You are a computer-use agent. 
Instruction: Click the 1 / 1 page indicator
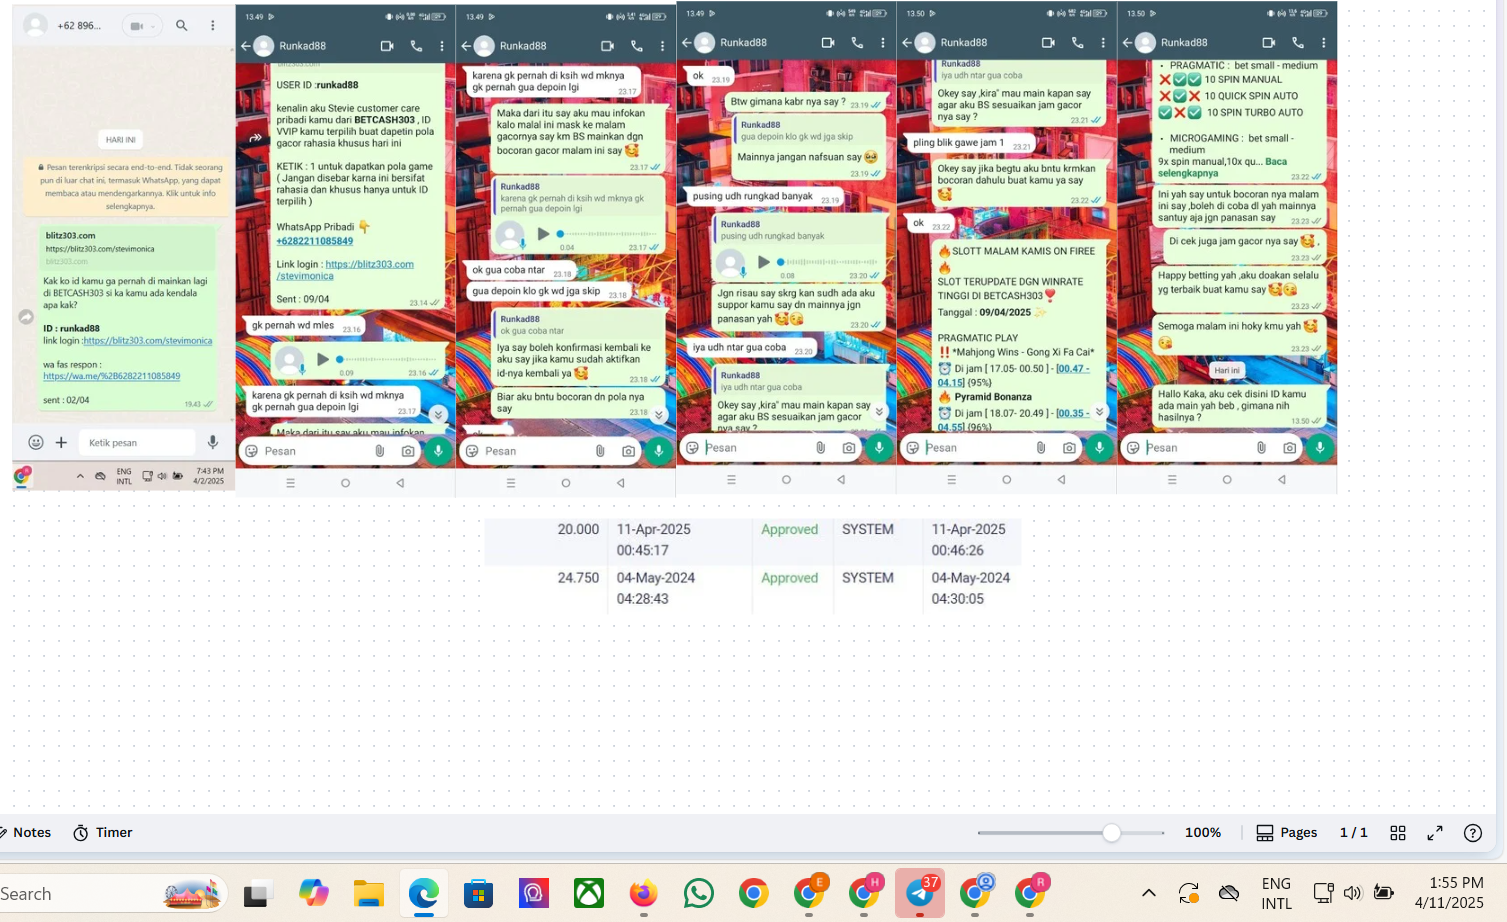click(1353, 832)
